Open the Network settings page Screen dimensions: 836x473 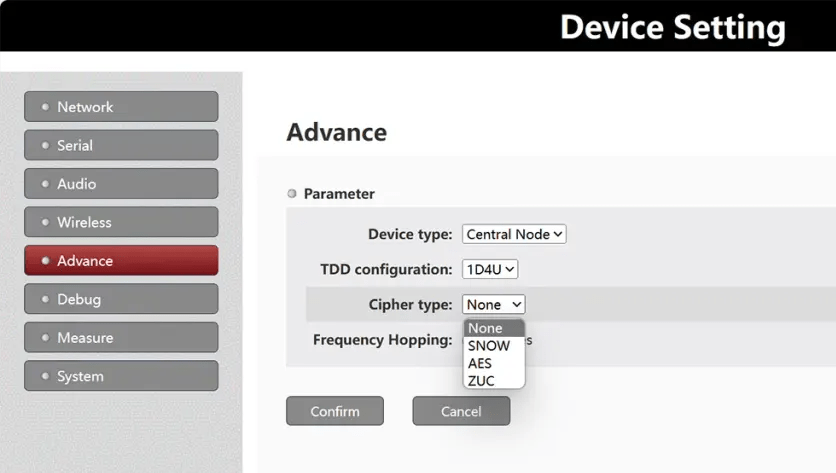coord(121,107)
